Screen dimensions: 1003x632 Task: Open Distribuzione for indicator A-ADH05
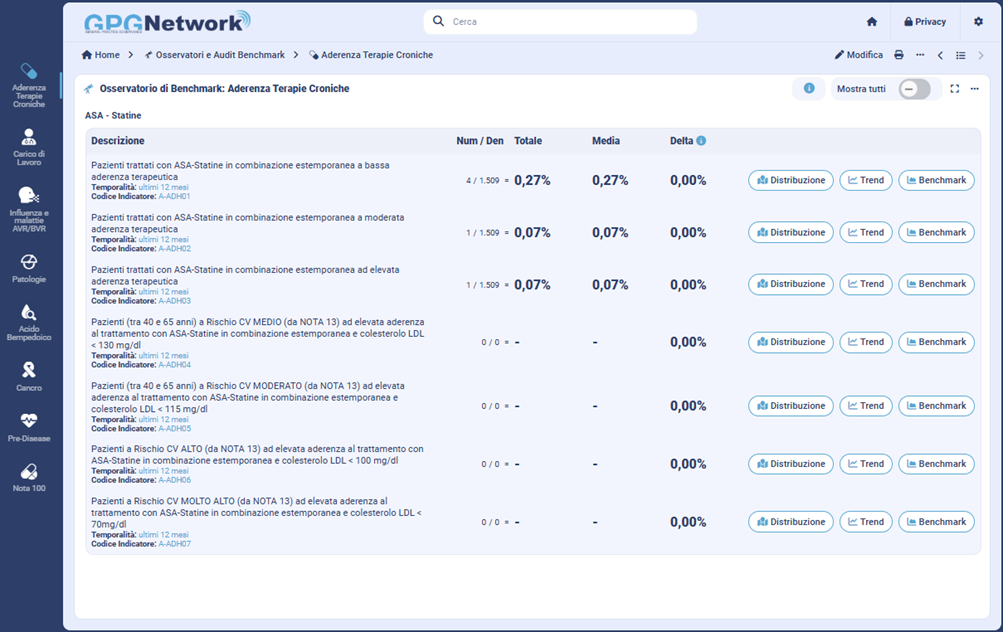[x=790, y=406]
